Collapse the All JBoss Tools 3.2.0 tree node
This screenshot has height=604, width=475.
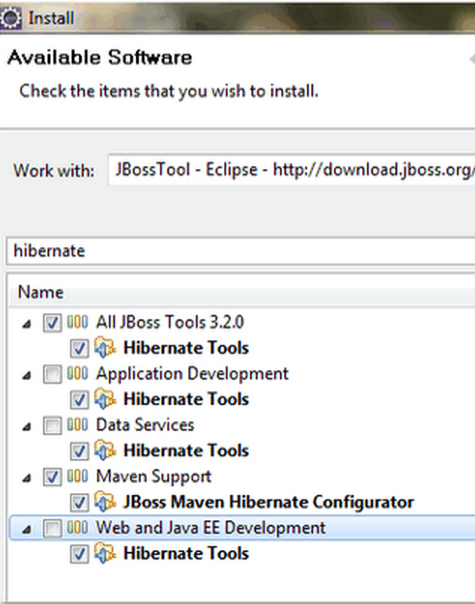coord(26,324)
